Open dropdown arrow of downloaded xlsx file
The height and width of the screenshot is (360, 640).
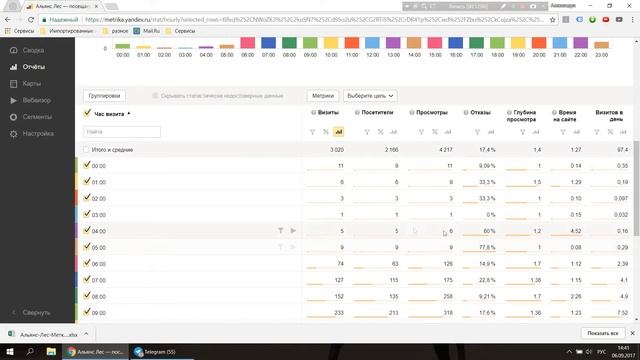coord(86,334)
